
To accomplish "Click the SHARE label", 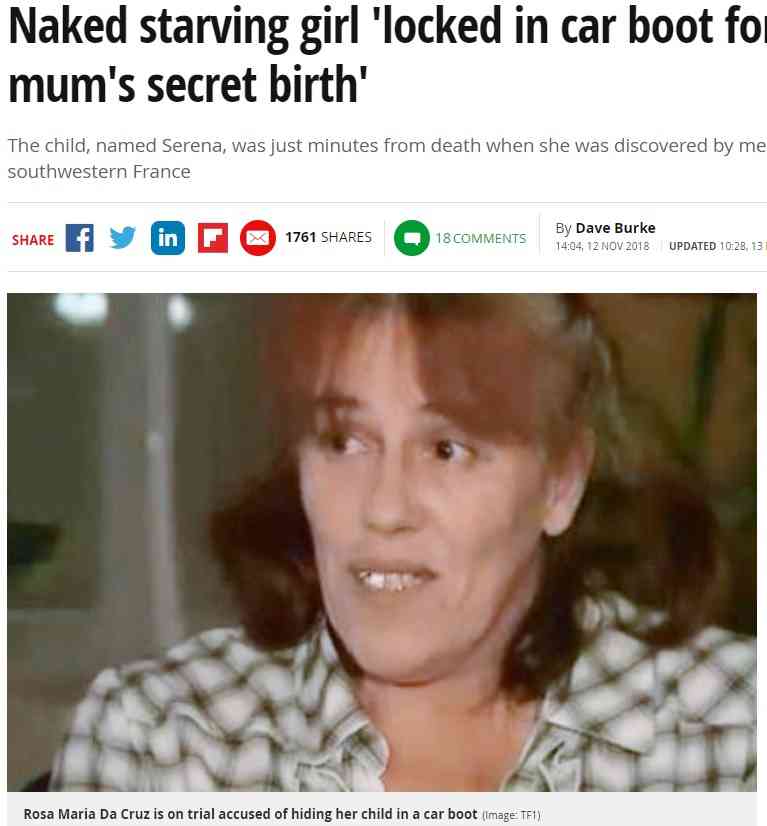I will click(33, 240).
